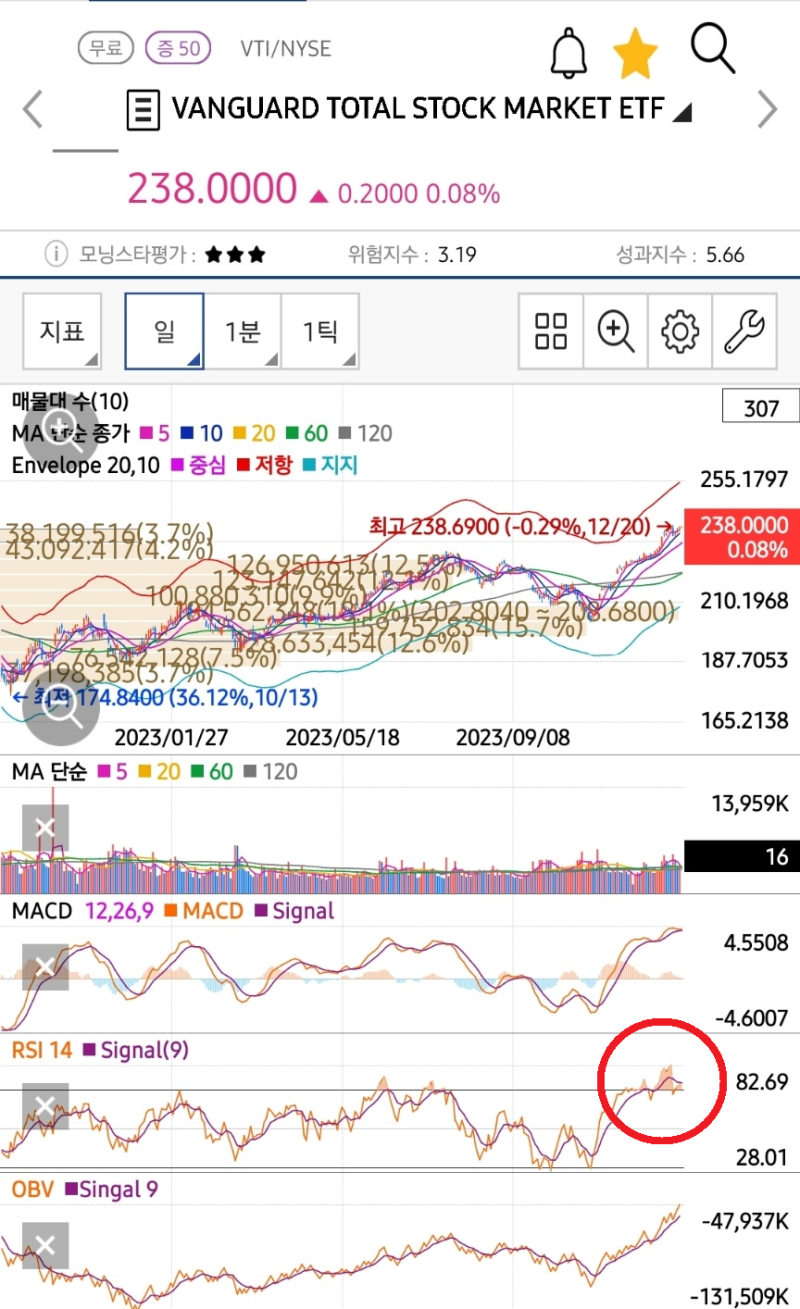This screenshot has width=800, height=1309.
Task: Tap the VTI/NYSE ticker label
Action: coord(286,48)
